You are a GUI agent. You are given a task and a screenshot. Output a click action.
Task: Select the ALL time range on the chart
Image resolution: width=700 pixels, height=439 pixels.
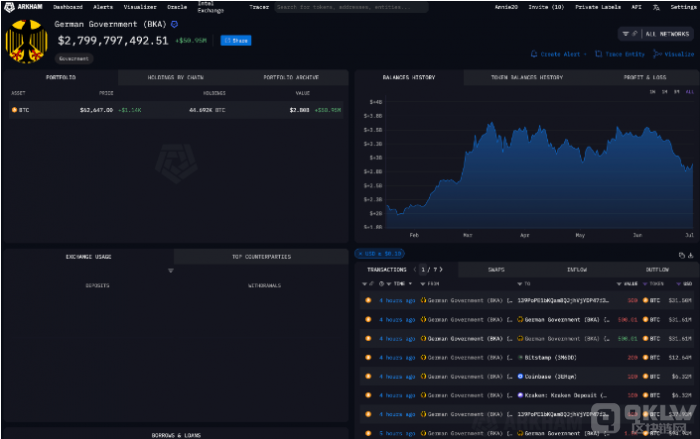tap(690, 92)
